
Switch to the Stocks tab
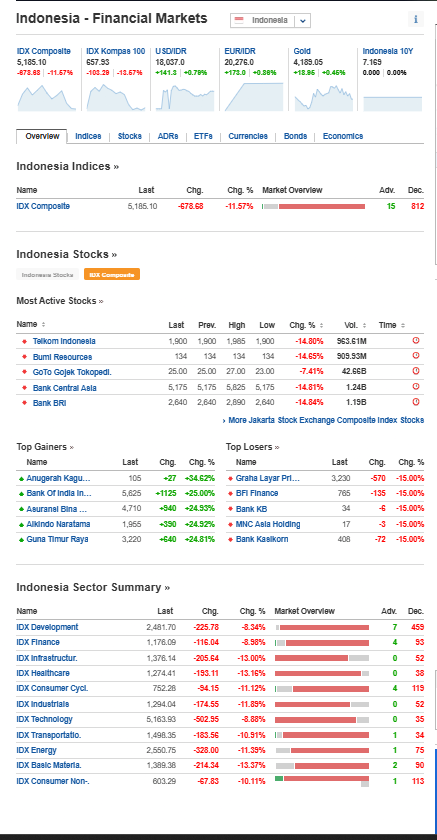point(130,136)
